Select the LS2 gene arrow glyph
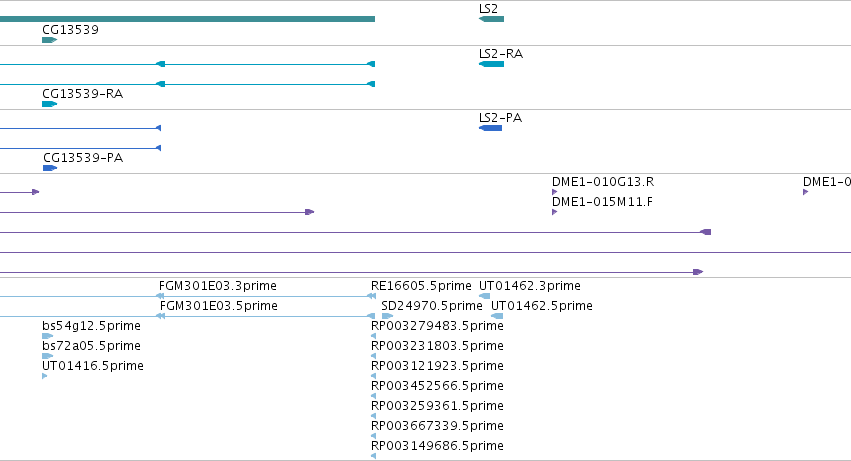The height and width of the screenshot is (461, 851). (491, 19)
